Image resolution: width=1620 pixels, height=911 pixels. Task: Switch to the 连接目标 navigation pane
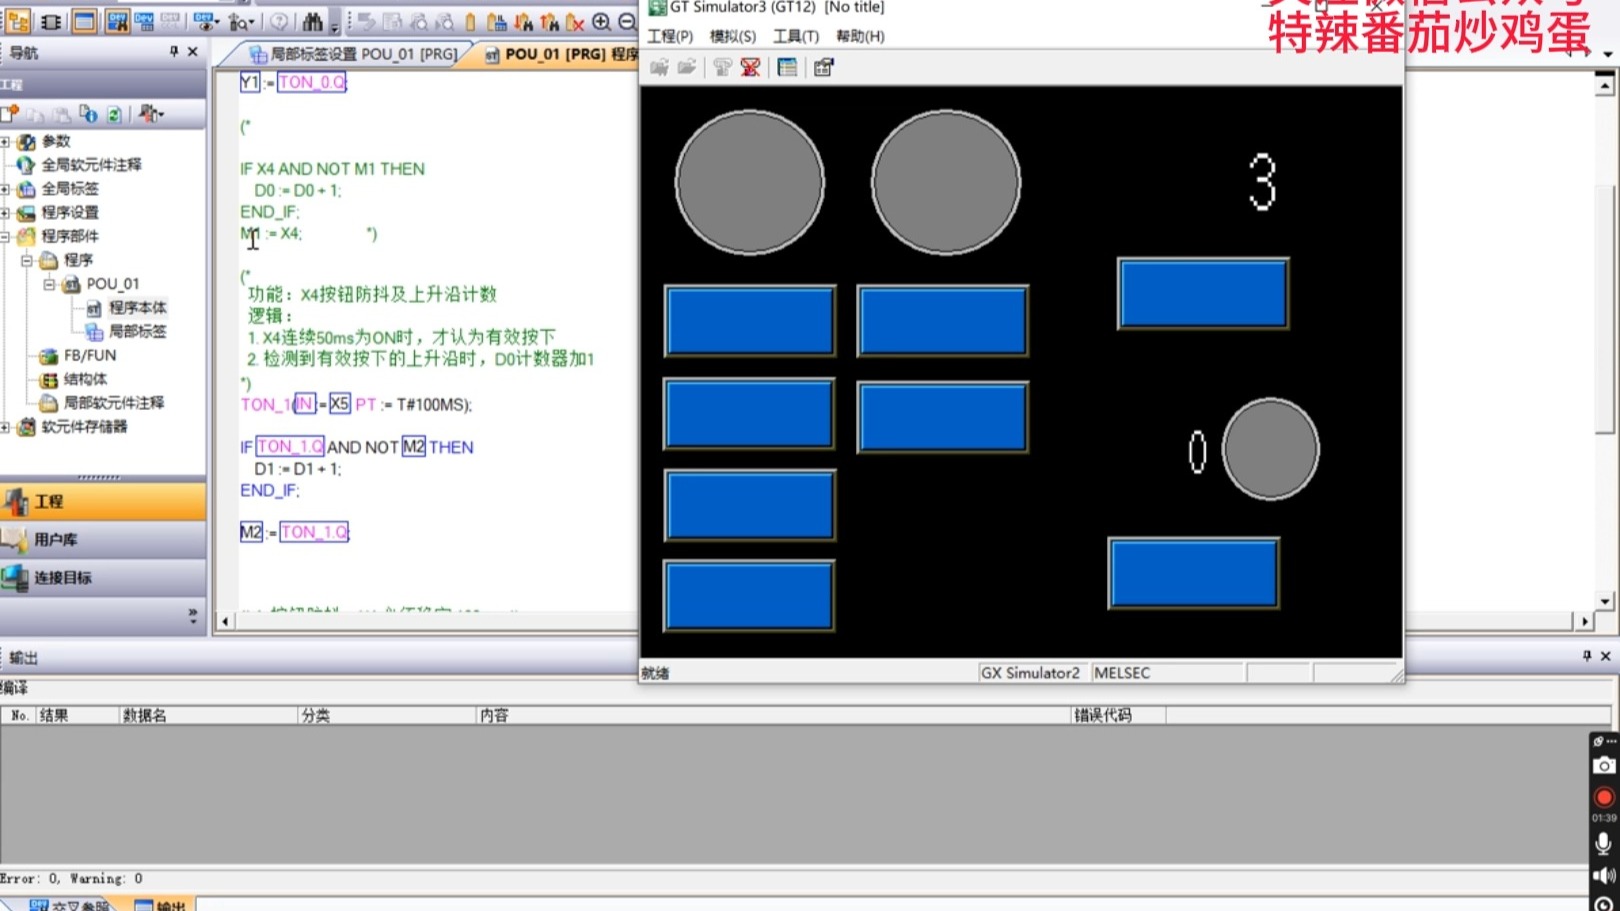coord(103,577)
